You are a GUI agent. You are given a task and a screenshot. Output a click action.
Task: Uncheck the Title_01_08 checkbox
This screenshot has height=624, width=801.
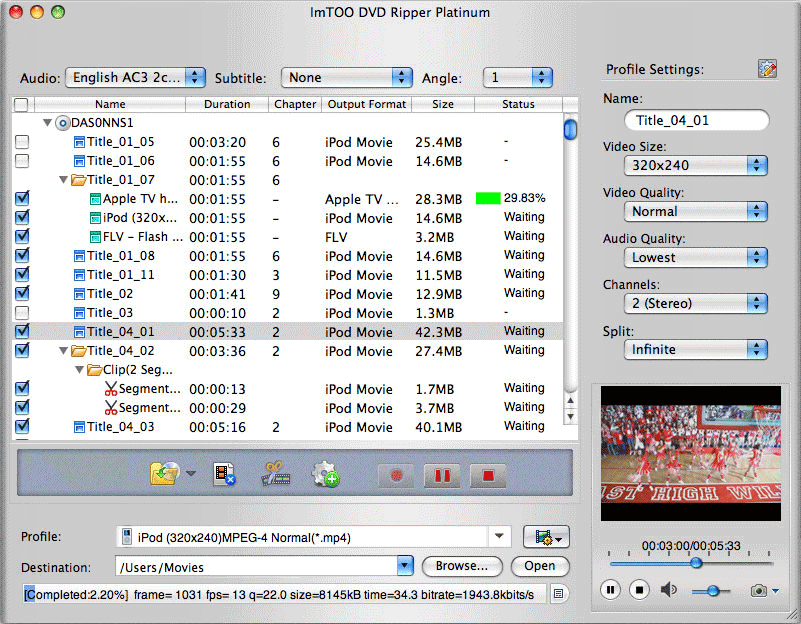tap(22, 255)
